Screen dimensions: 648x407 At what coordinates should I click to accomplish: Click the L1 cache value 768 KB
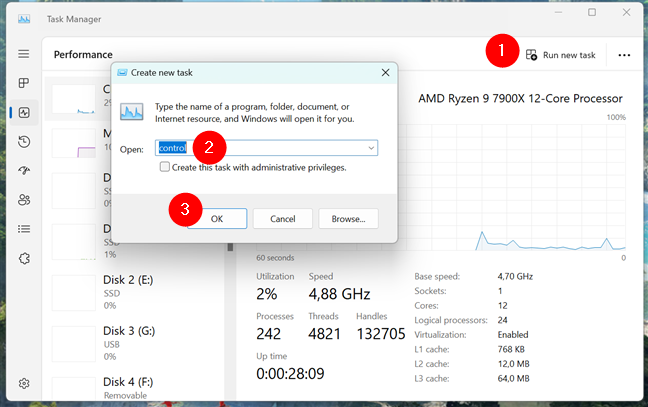click(511, 350)
